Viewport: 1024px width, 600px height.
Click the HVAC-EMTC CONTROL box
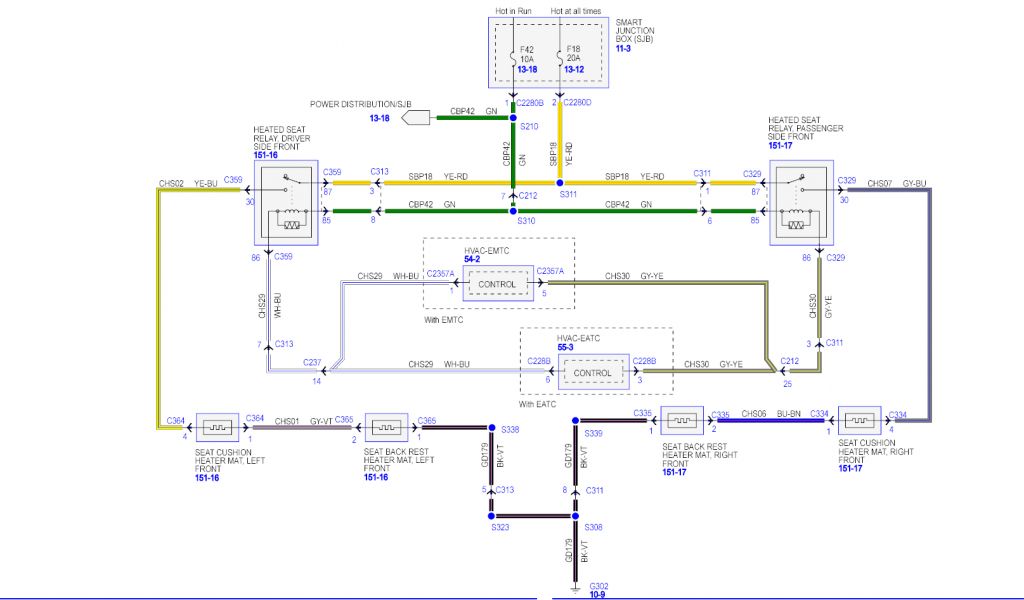point(497,284)
